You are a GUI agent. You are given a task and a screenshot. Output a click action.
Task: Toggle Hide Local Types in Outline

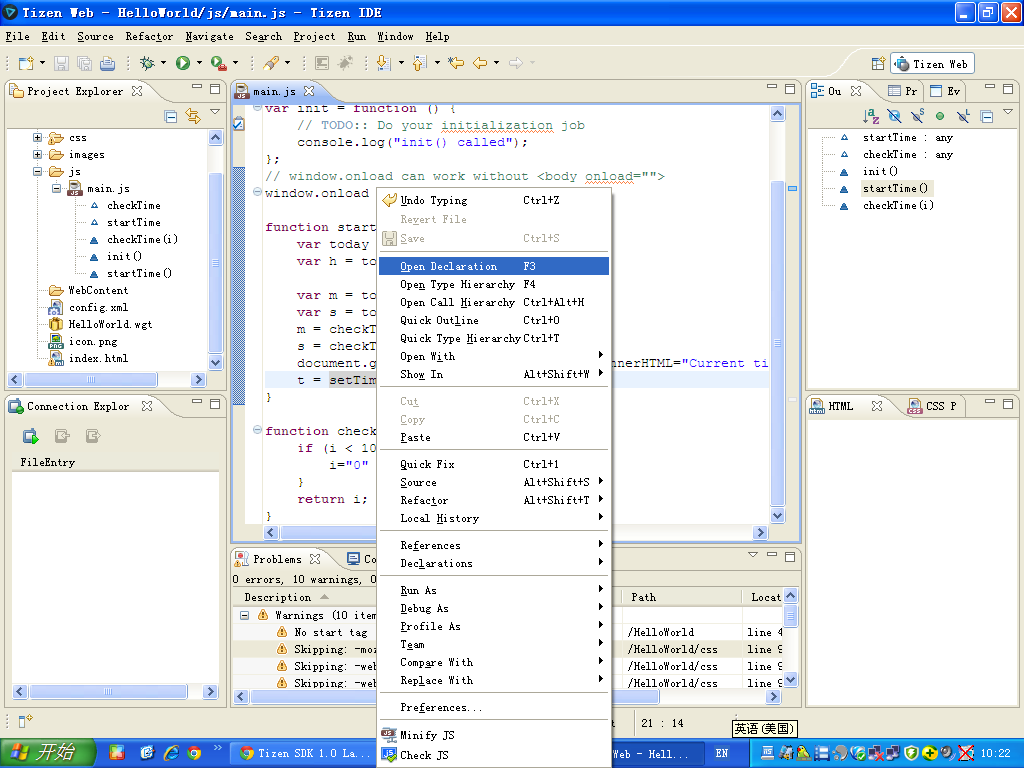point(963,116)
